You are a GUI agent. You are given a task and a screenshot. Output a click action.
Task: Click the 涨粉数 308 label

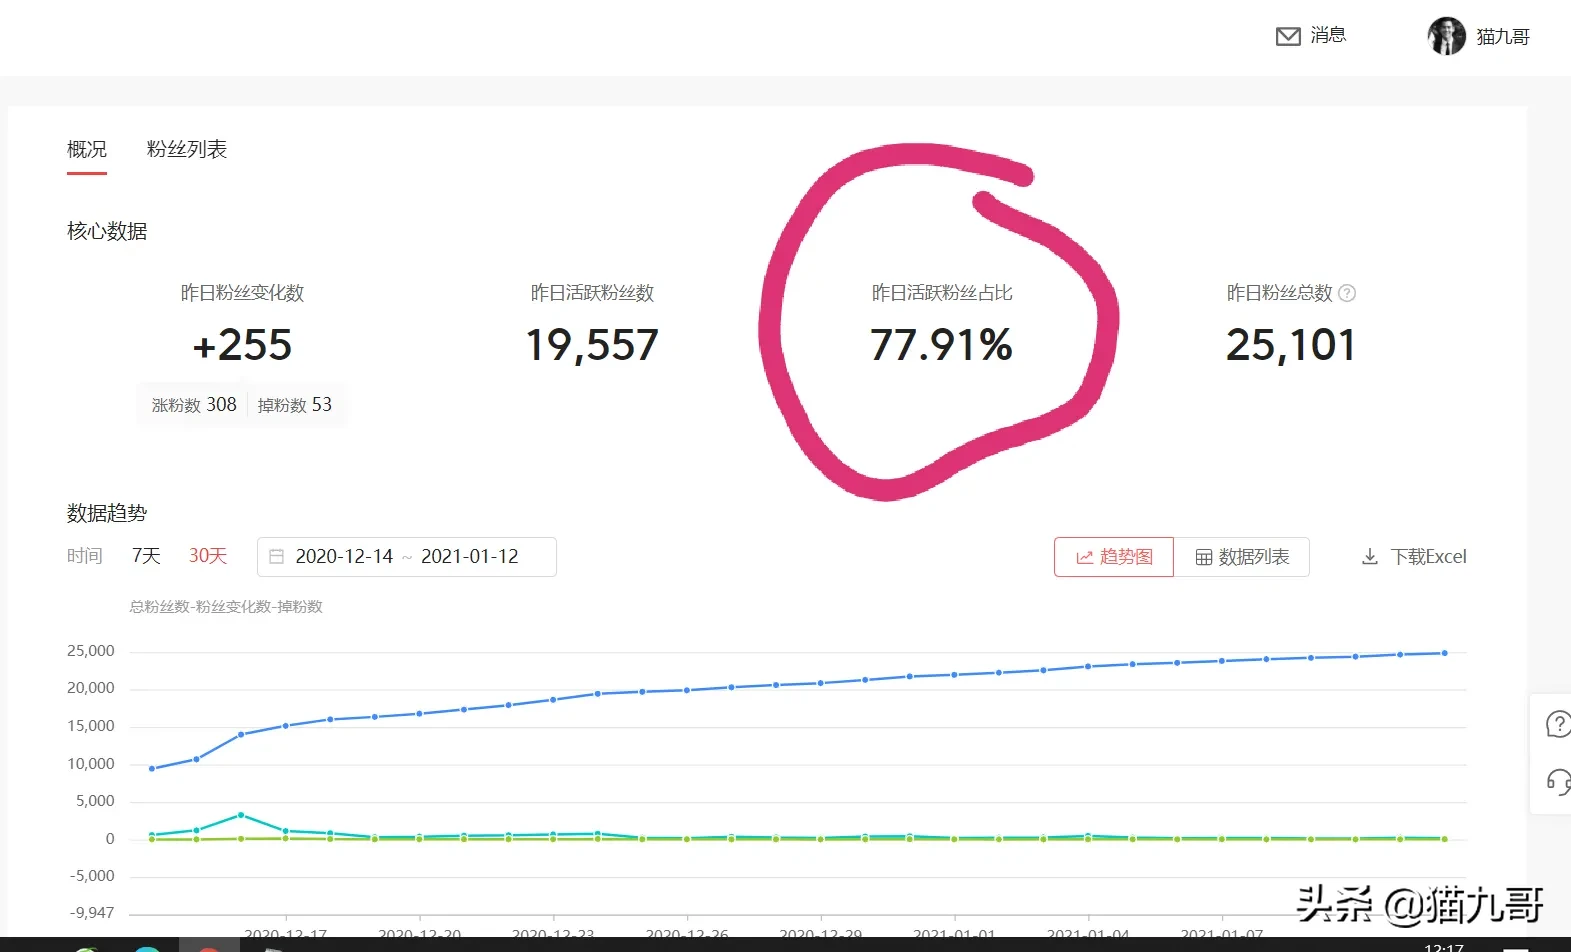point(194,405)
